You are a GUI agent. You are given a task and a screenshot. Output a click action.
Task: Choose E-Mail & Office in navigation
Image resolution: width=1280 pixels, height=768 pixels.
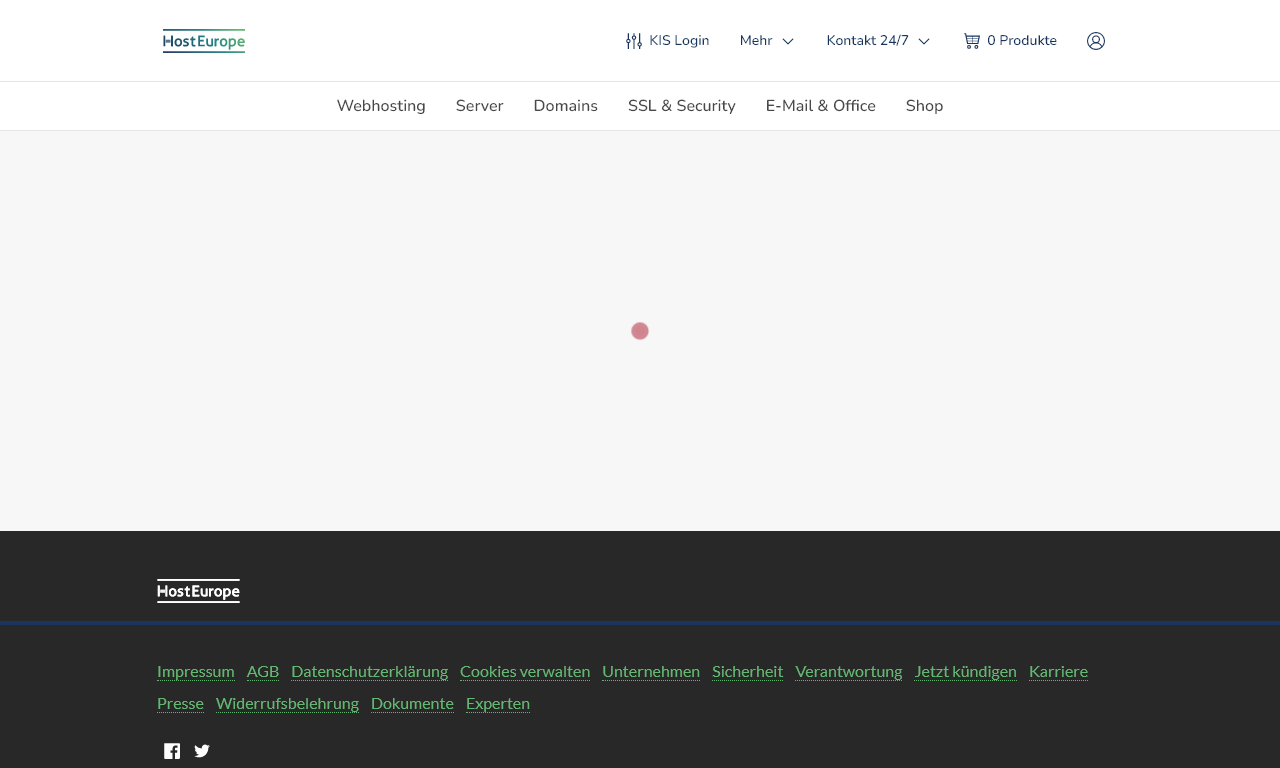pyautogui.click(x=820, y=106)
